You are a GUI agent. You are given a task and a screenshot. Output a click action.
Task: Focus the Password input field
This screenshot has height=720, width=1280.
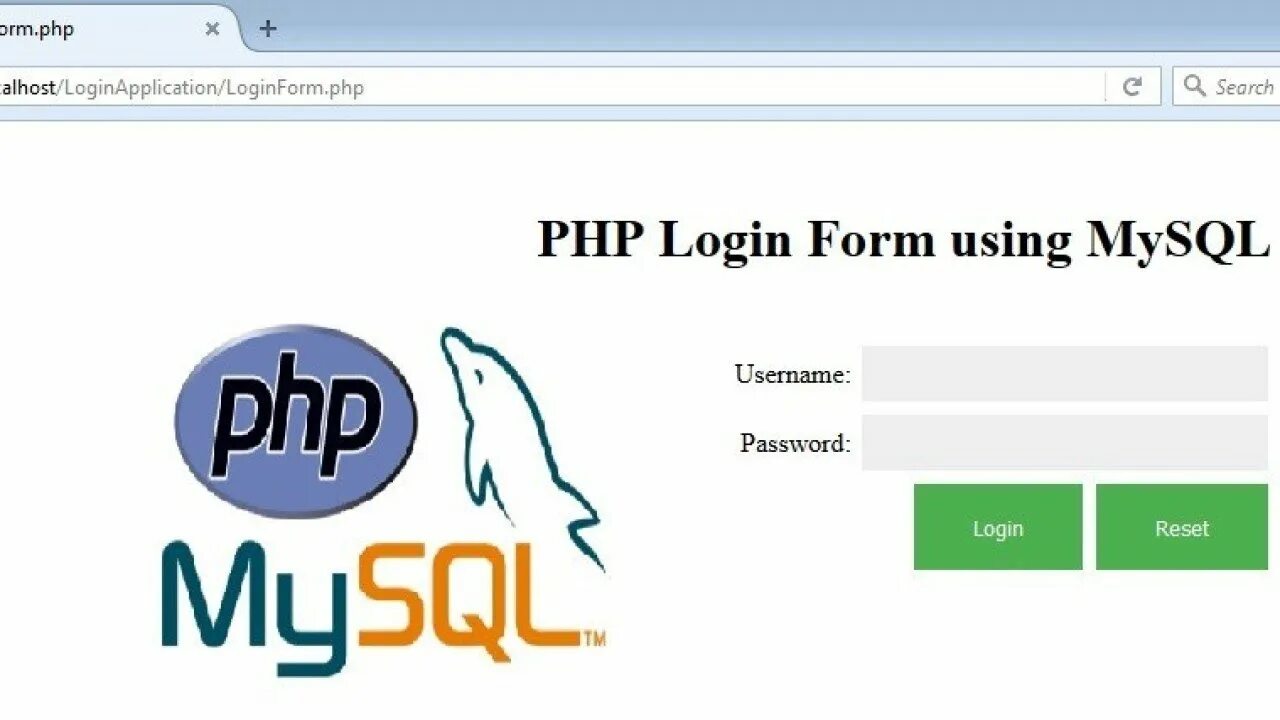pyautogui.click(x=1065, y=443)
